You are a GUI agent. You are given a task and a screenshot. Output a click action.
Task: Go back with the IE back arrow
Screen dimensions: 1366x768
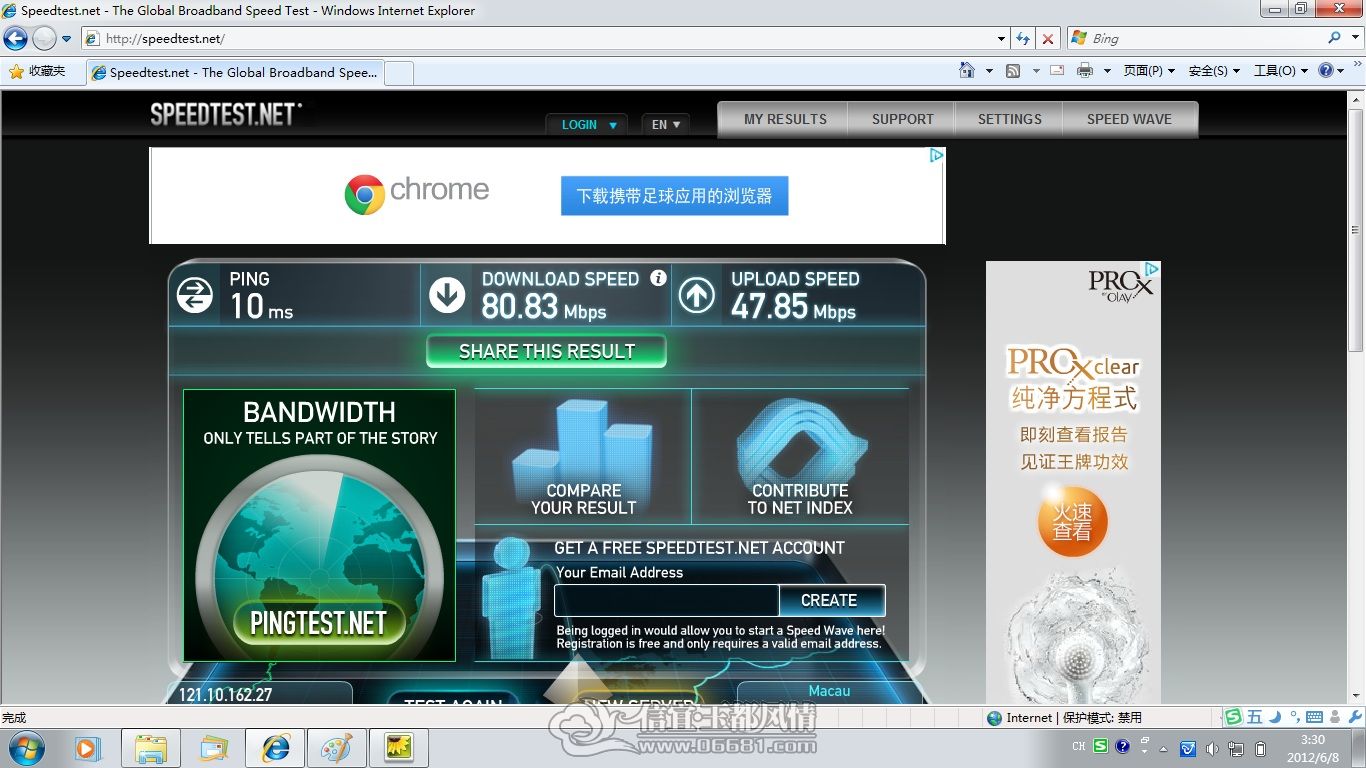click(16, 39)
